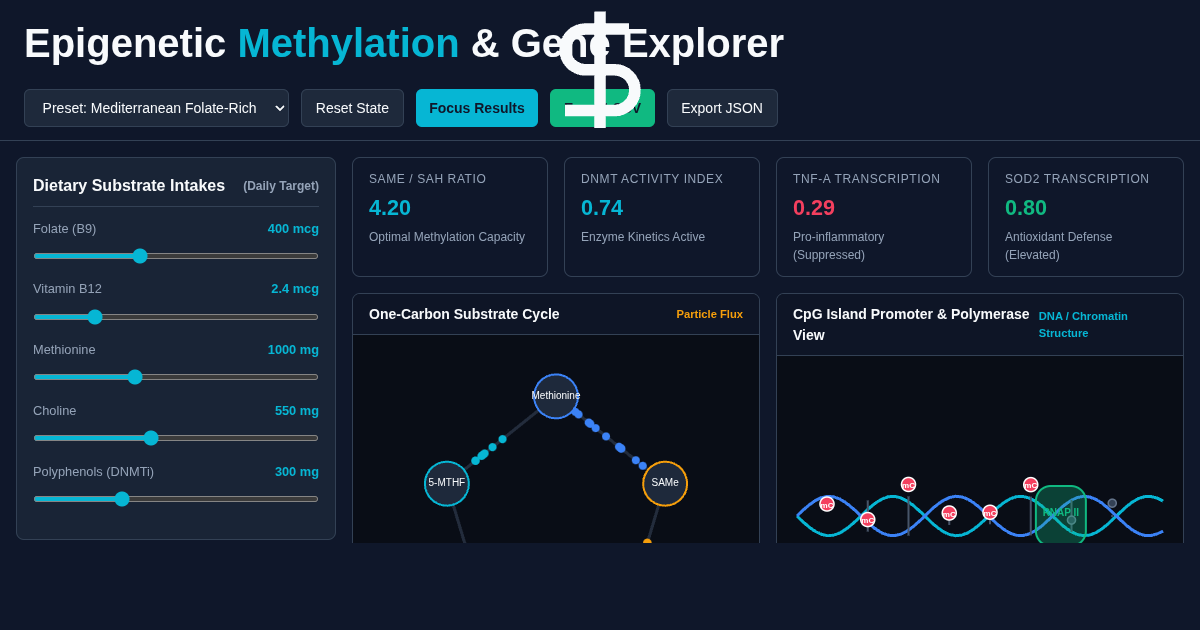Click the DNMT Activity Index value 0.74
The image size is (1200, 630).
602,208
